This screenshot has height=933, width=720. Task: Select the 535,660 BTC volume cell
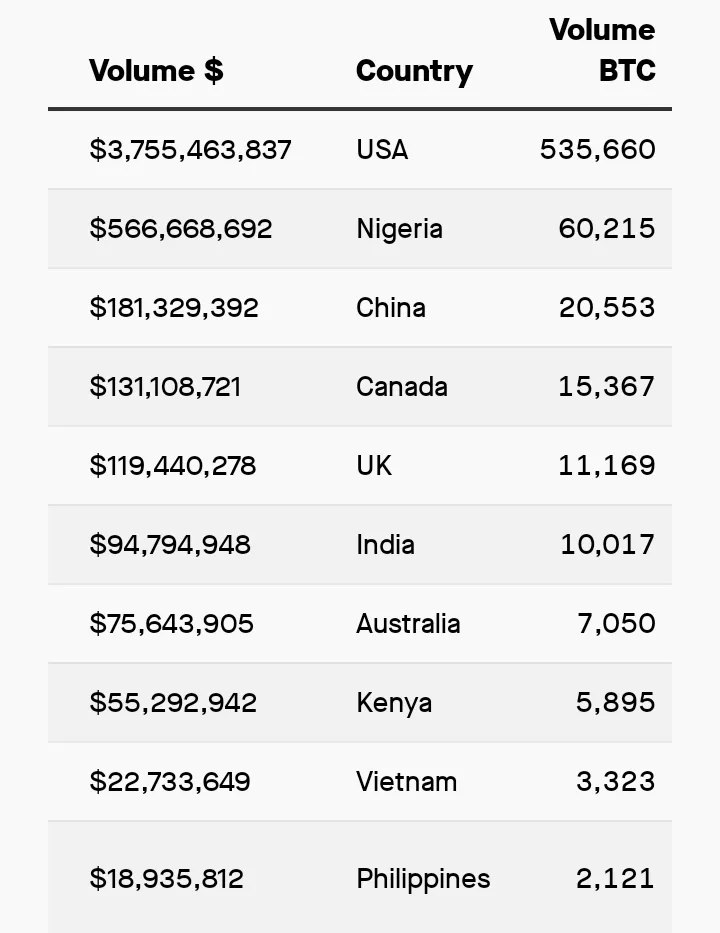597,149
